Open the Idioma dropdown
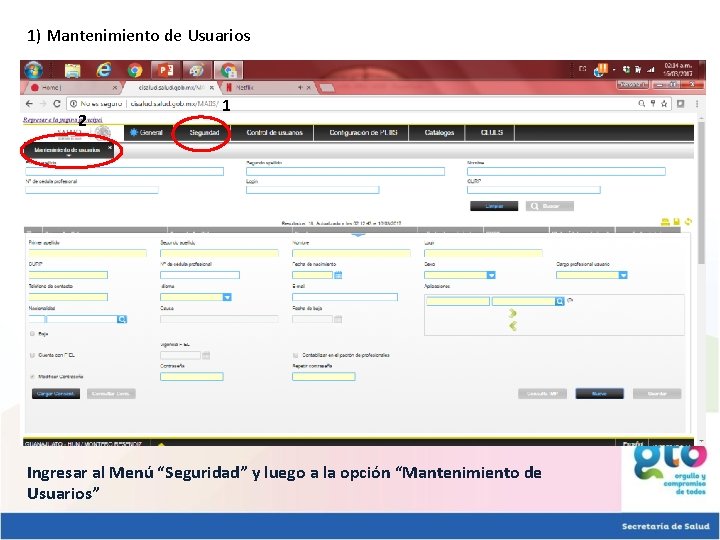The width and height of the screenshot is (720, 540). point(227,297)
